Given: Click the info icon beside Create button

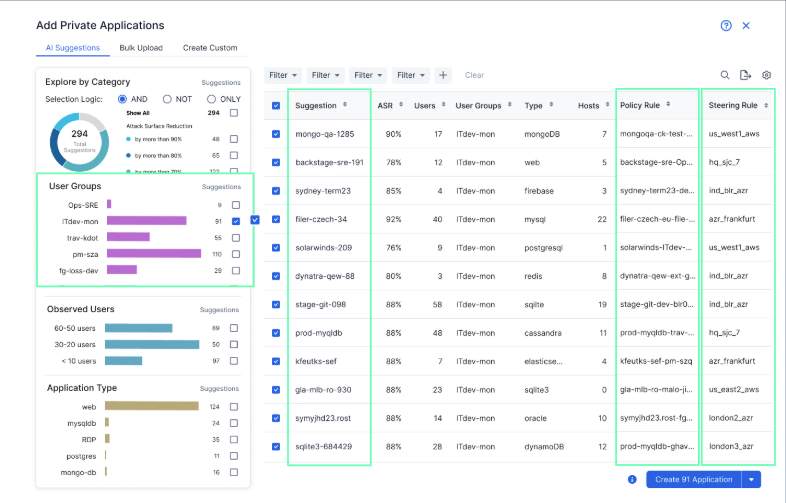Looking at the screenshot, I should (x=632, y=480).
